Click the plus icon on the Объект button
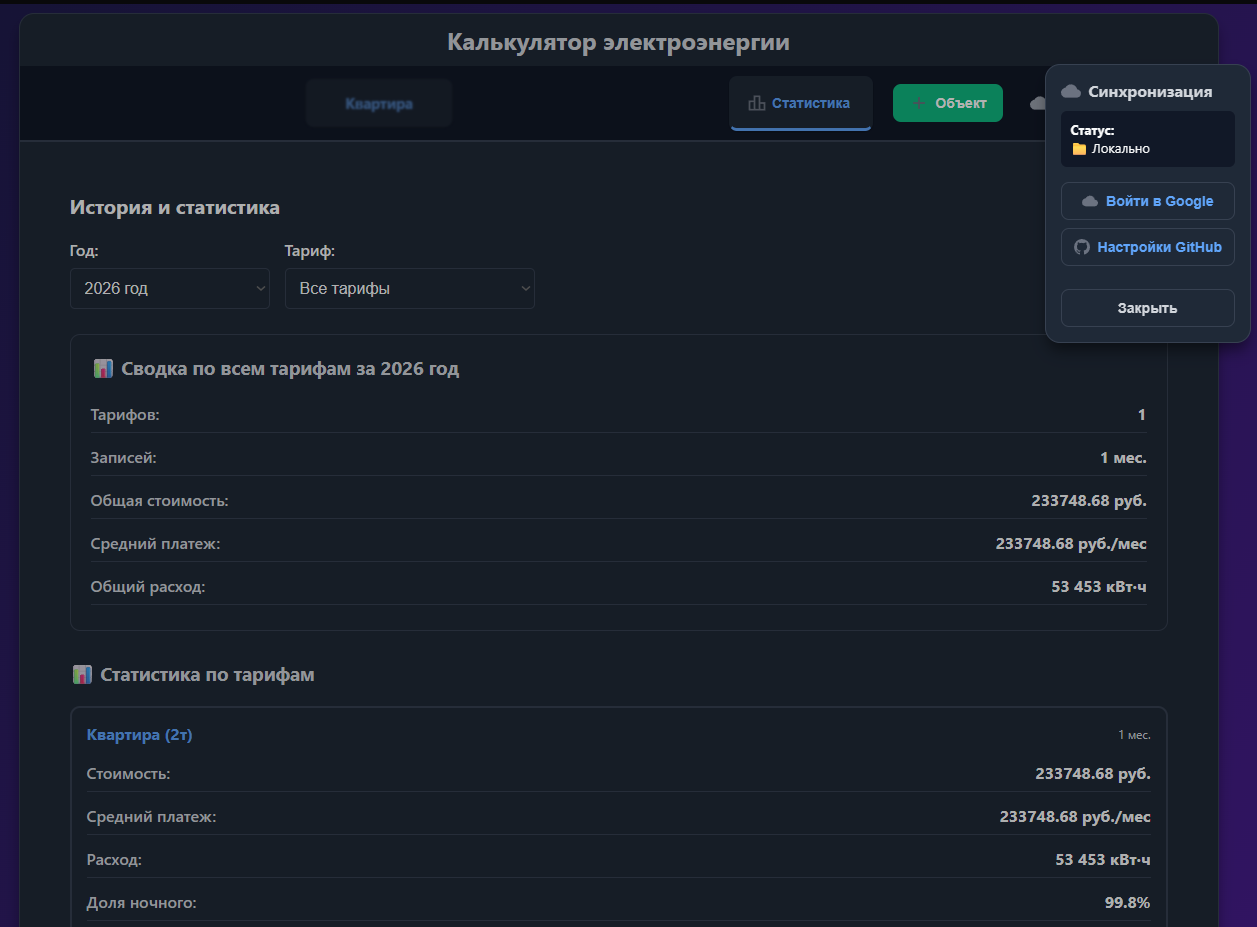Image resolution: width=1257 pixels, height=927 pixels. pyautogui.click(x=919, y=103)
